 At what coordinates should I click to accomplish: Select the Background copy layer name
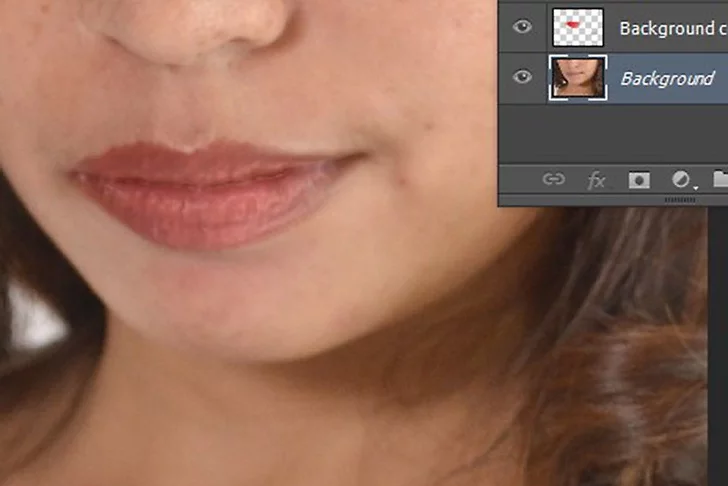click(671, 28)
